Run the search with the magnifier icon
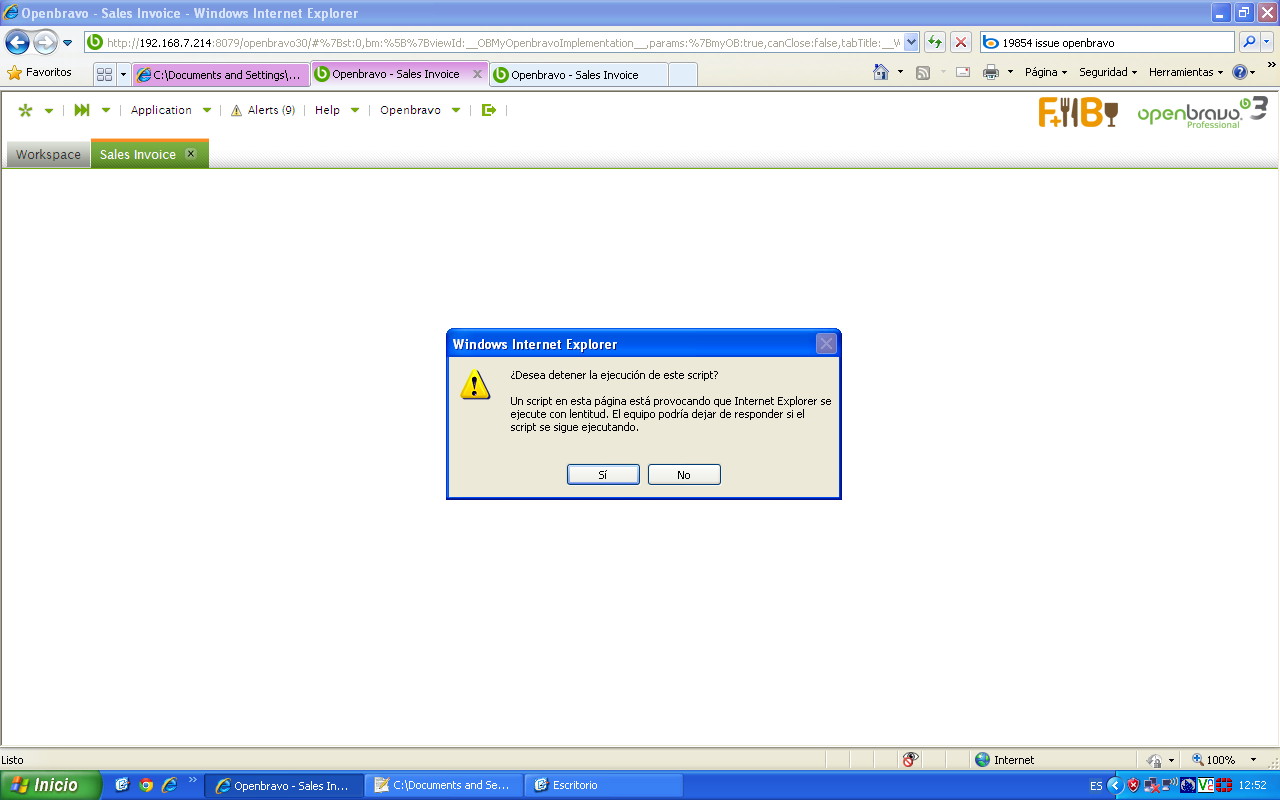 click(1248, 42)
